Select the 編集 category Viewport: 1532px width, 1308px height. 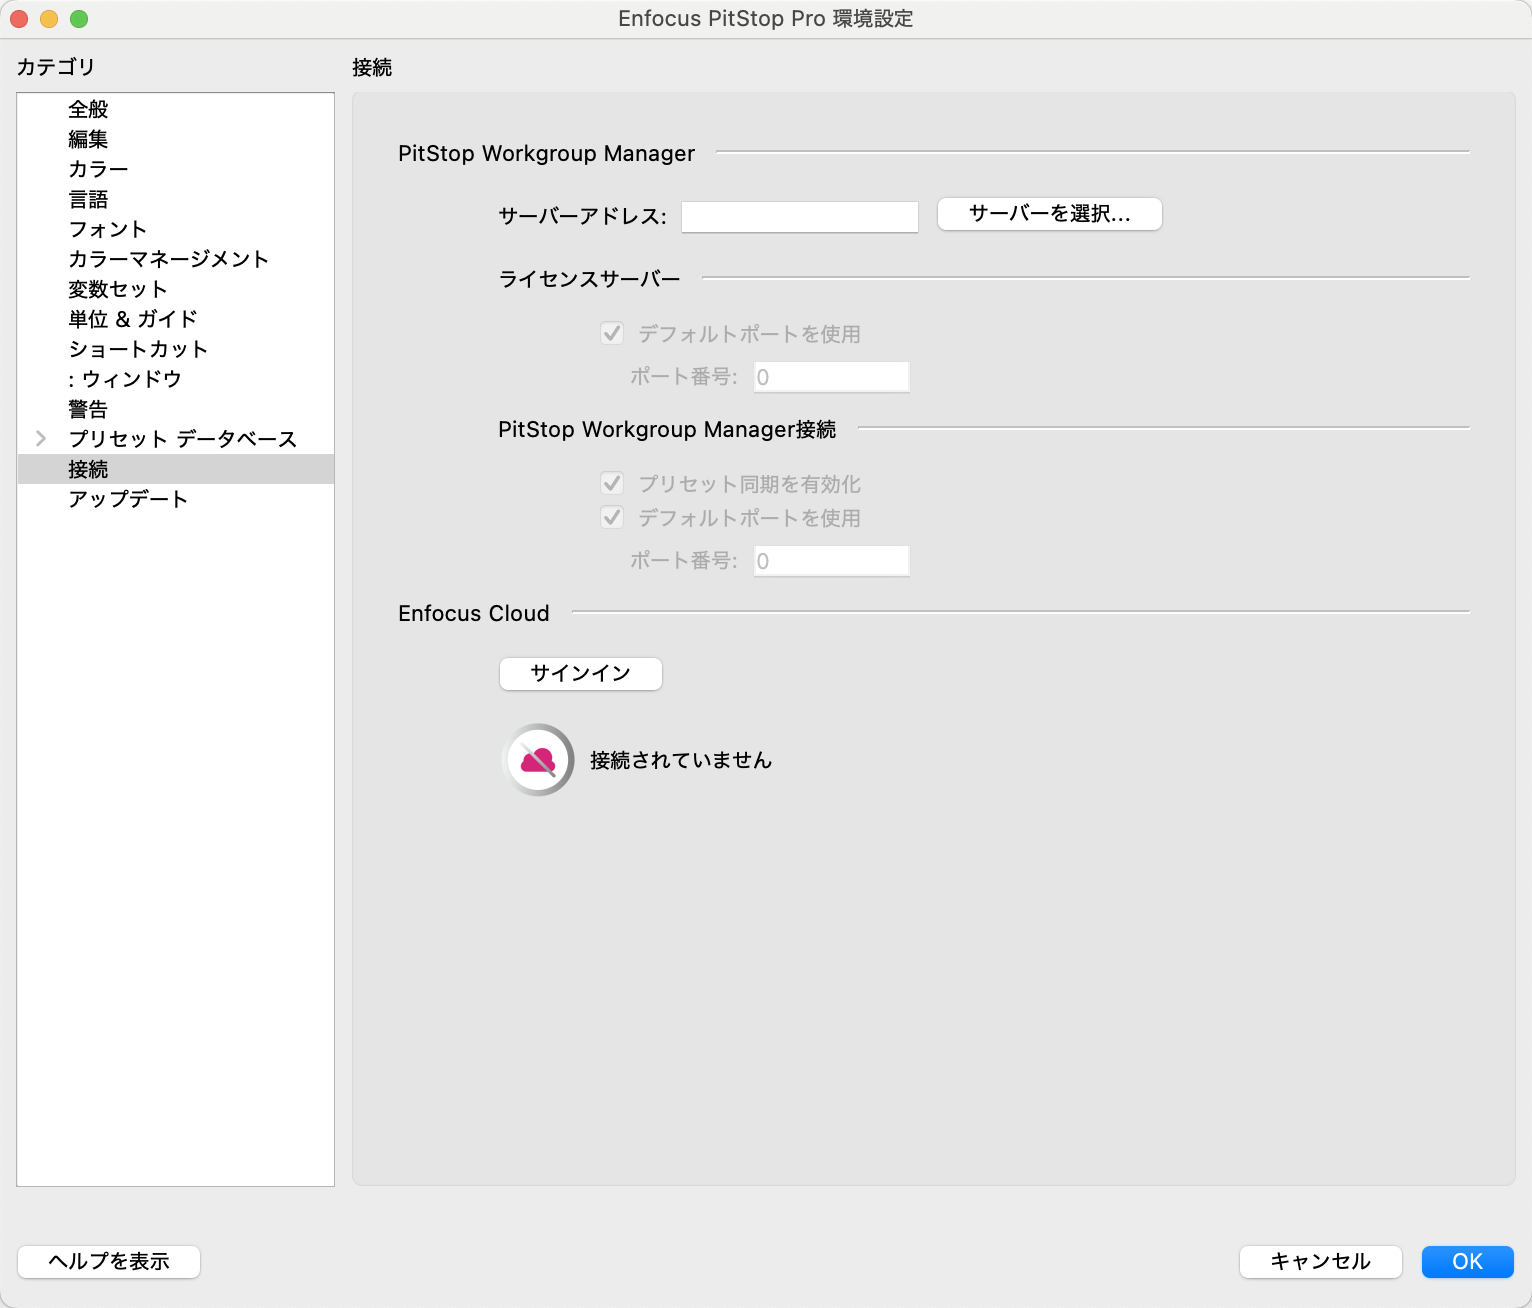(x=176, y=139)
